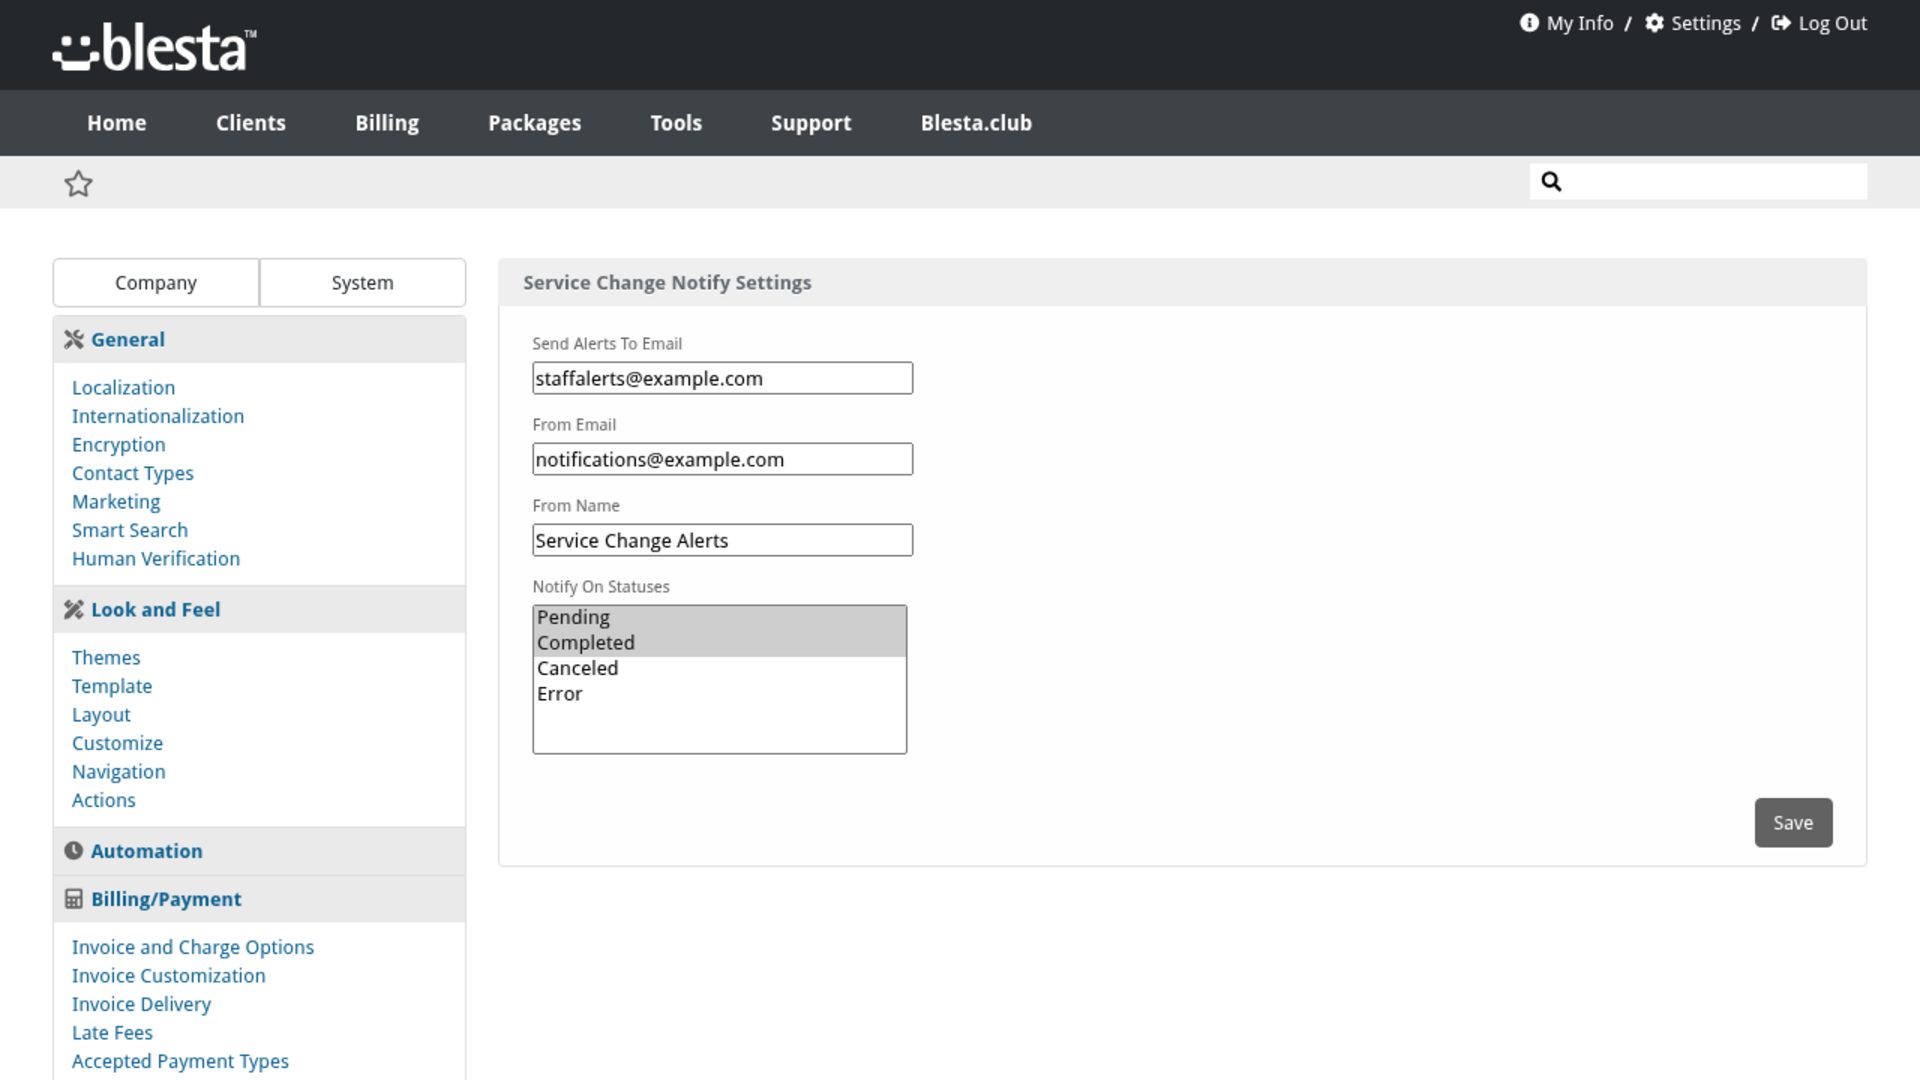Open the Support menu
Image resolution: width=1920 pixels, height=1080 pixels.
click(x=811, y=123)
